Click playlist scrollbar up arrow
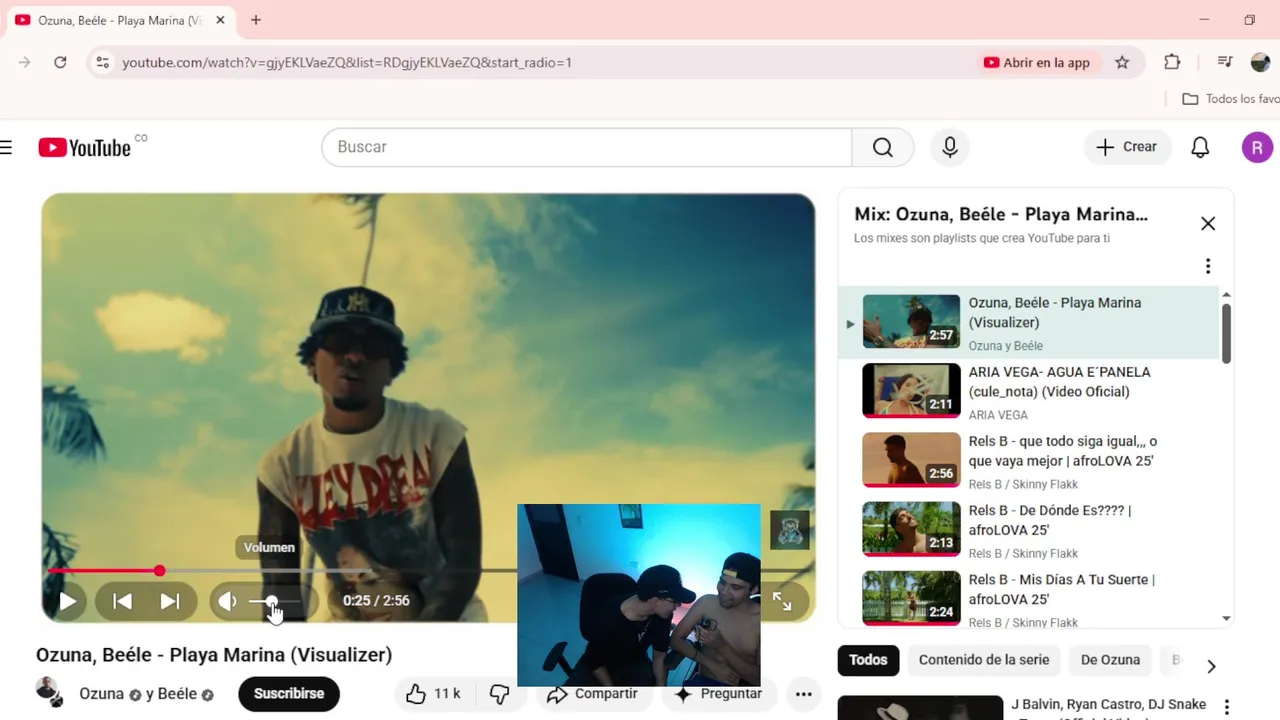Image resolution: width=1280 pixels, height=720 pixels. [1227, 295]
